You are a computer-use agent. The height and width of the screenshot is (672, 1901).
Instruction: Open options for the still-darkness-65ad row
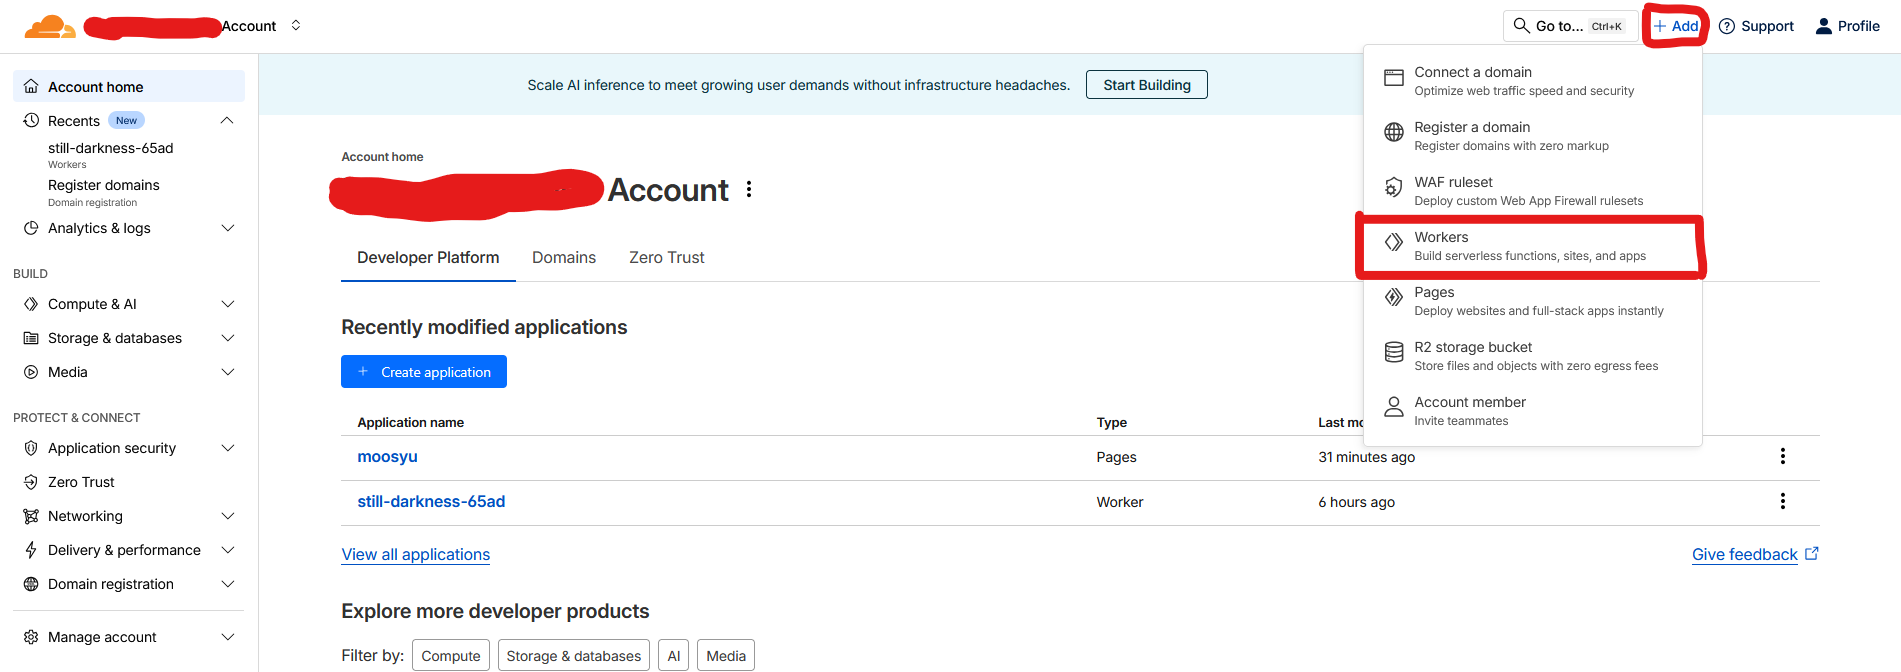(1782, 502)
